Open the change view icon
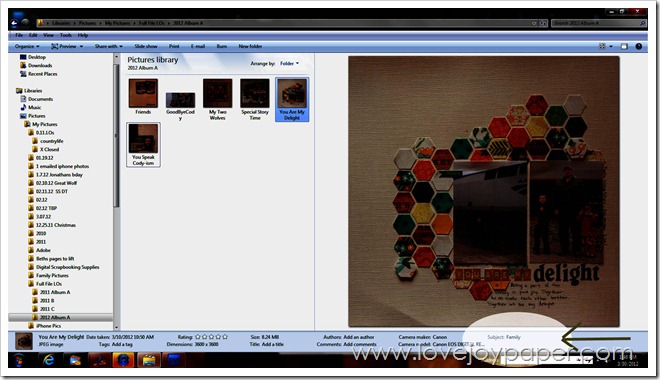 [x=602, y=46]
